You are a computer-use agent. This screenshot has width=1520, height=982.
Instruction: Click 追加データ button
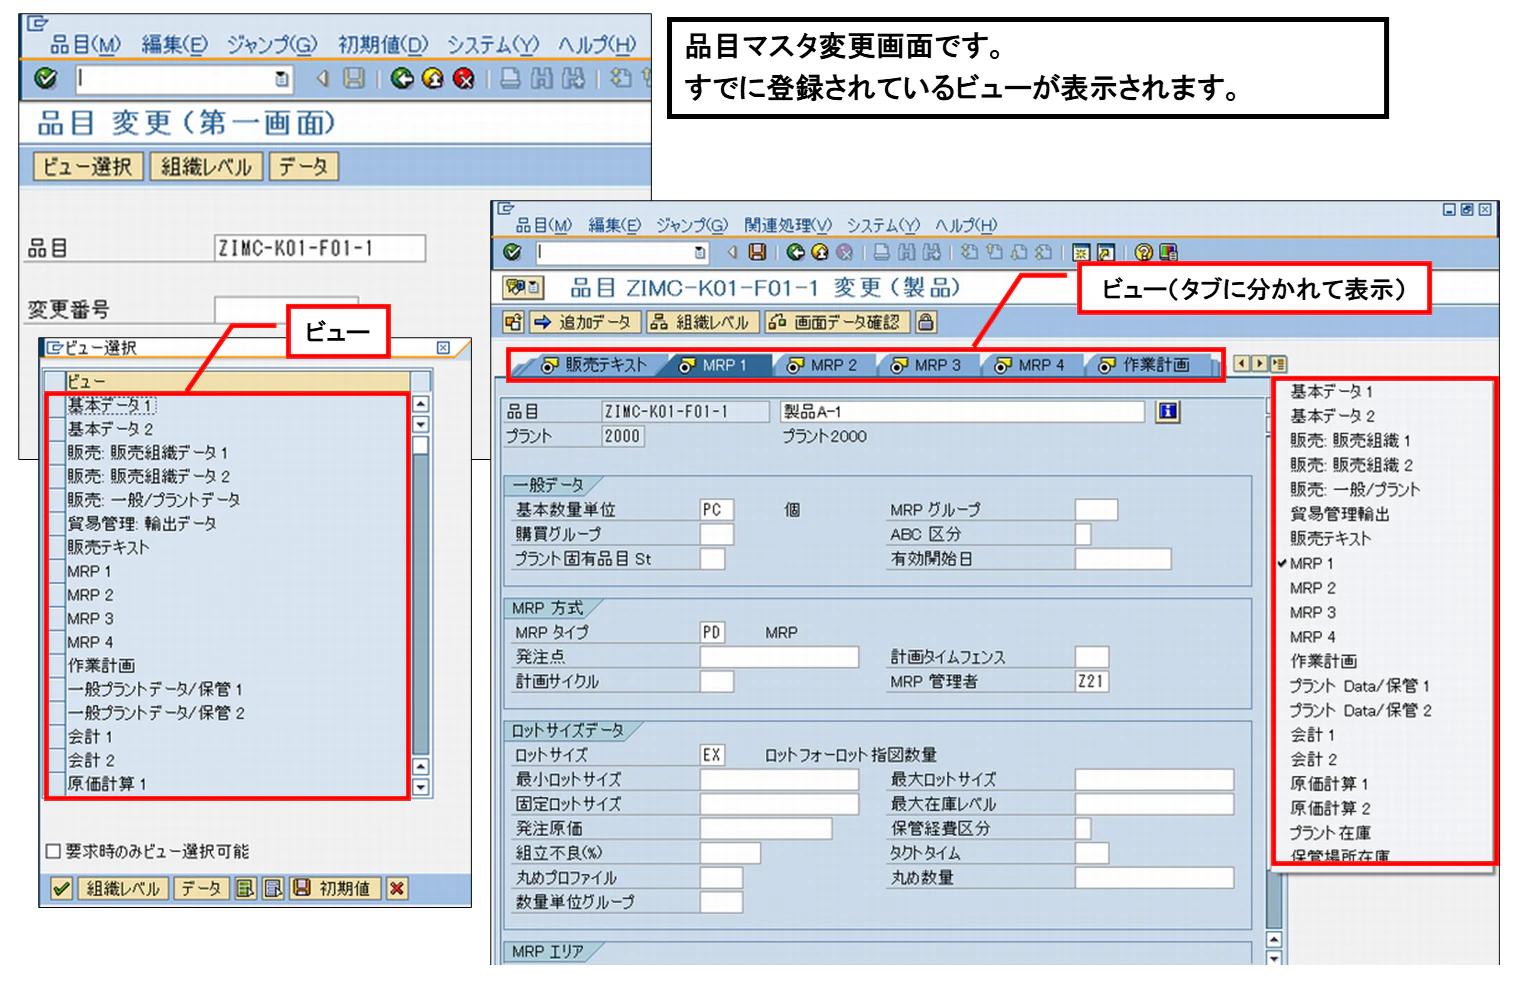click(584, 322)
